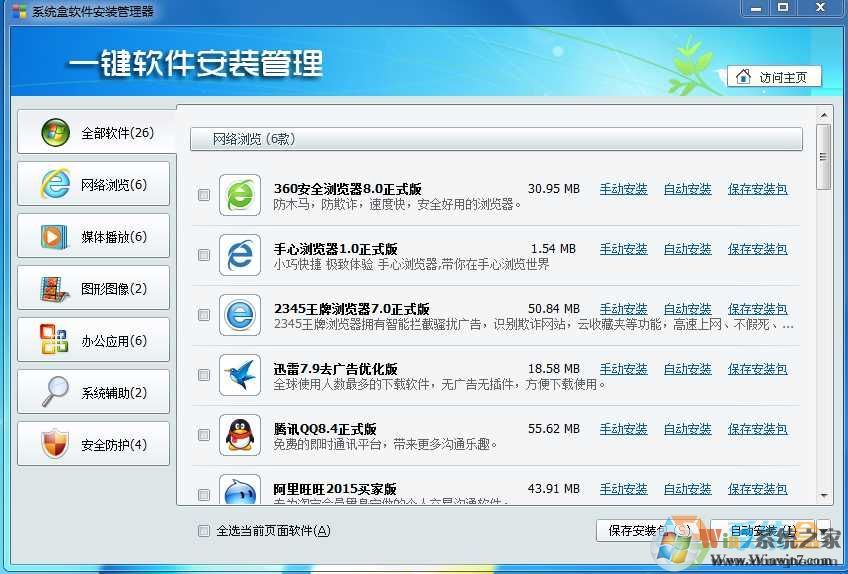Click 保存安装包 for 阿里旺旺2015

(x=757, y=489)
